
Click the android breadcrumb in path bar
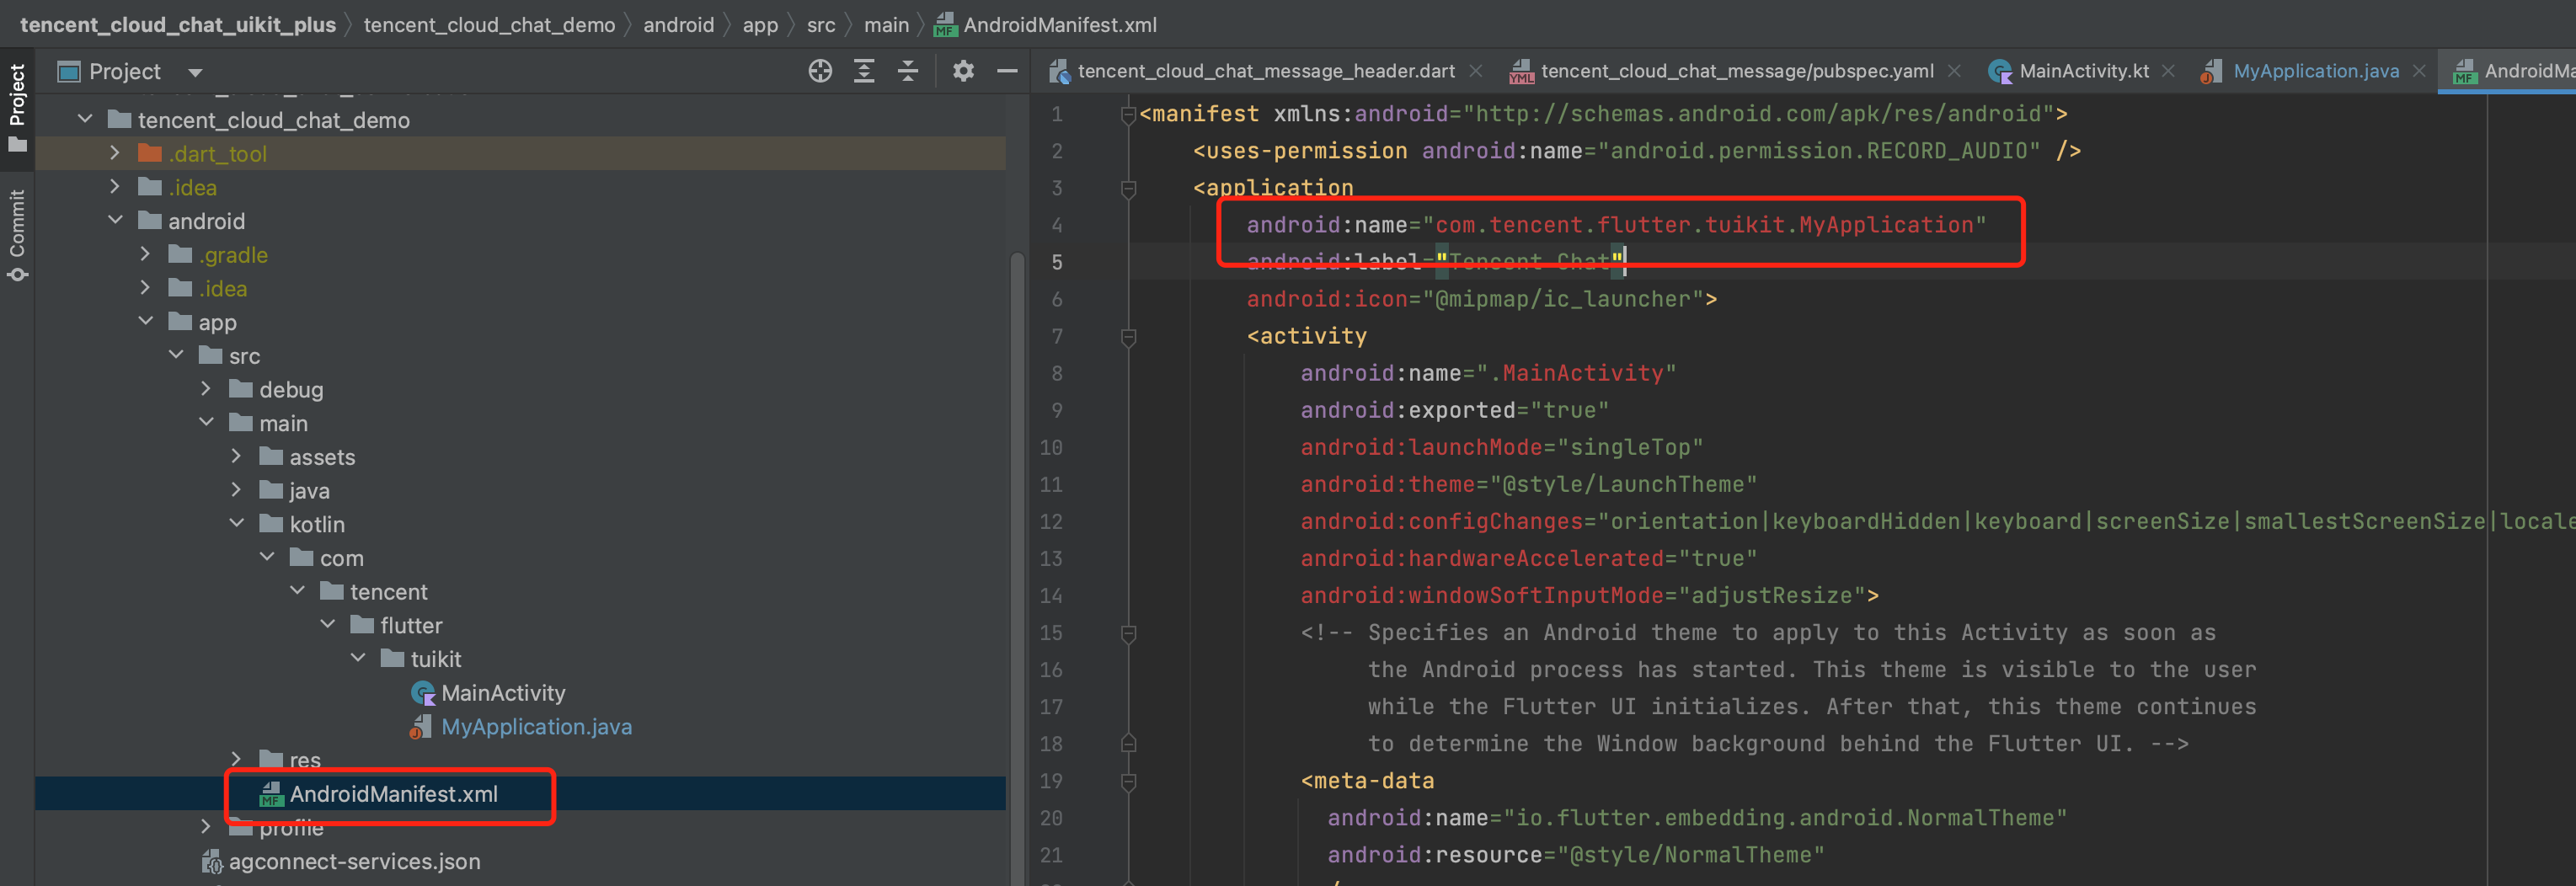678,25
